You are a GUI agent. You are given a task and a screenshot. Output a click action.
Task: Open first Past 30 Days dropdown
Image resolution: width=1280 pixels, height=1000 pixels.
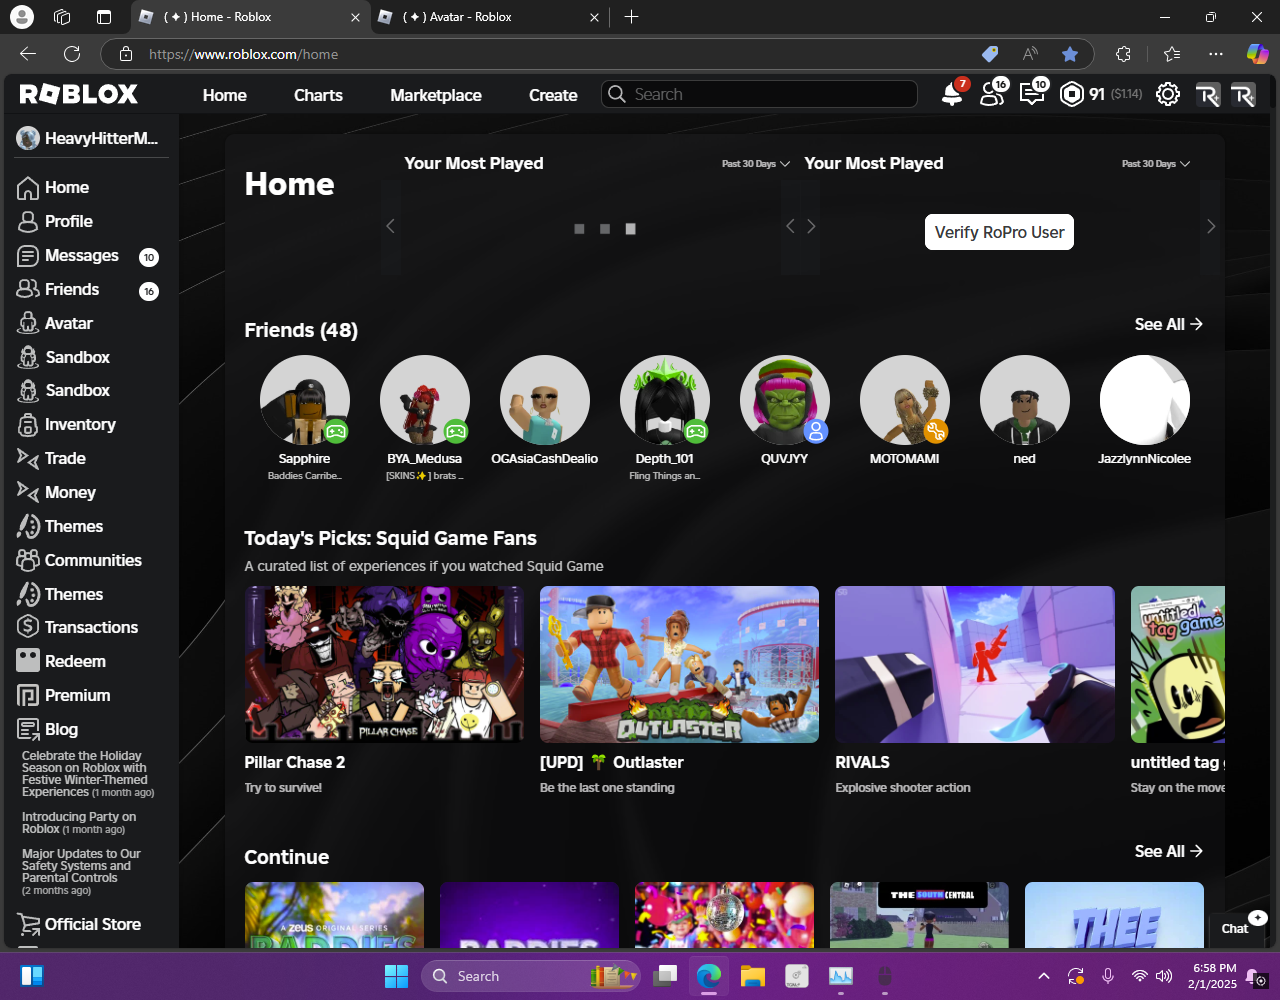point(756,163)
